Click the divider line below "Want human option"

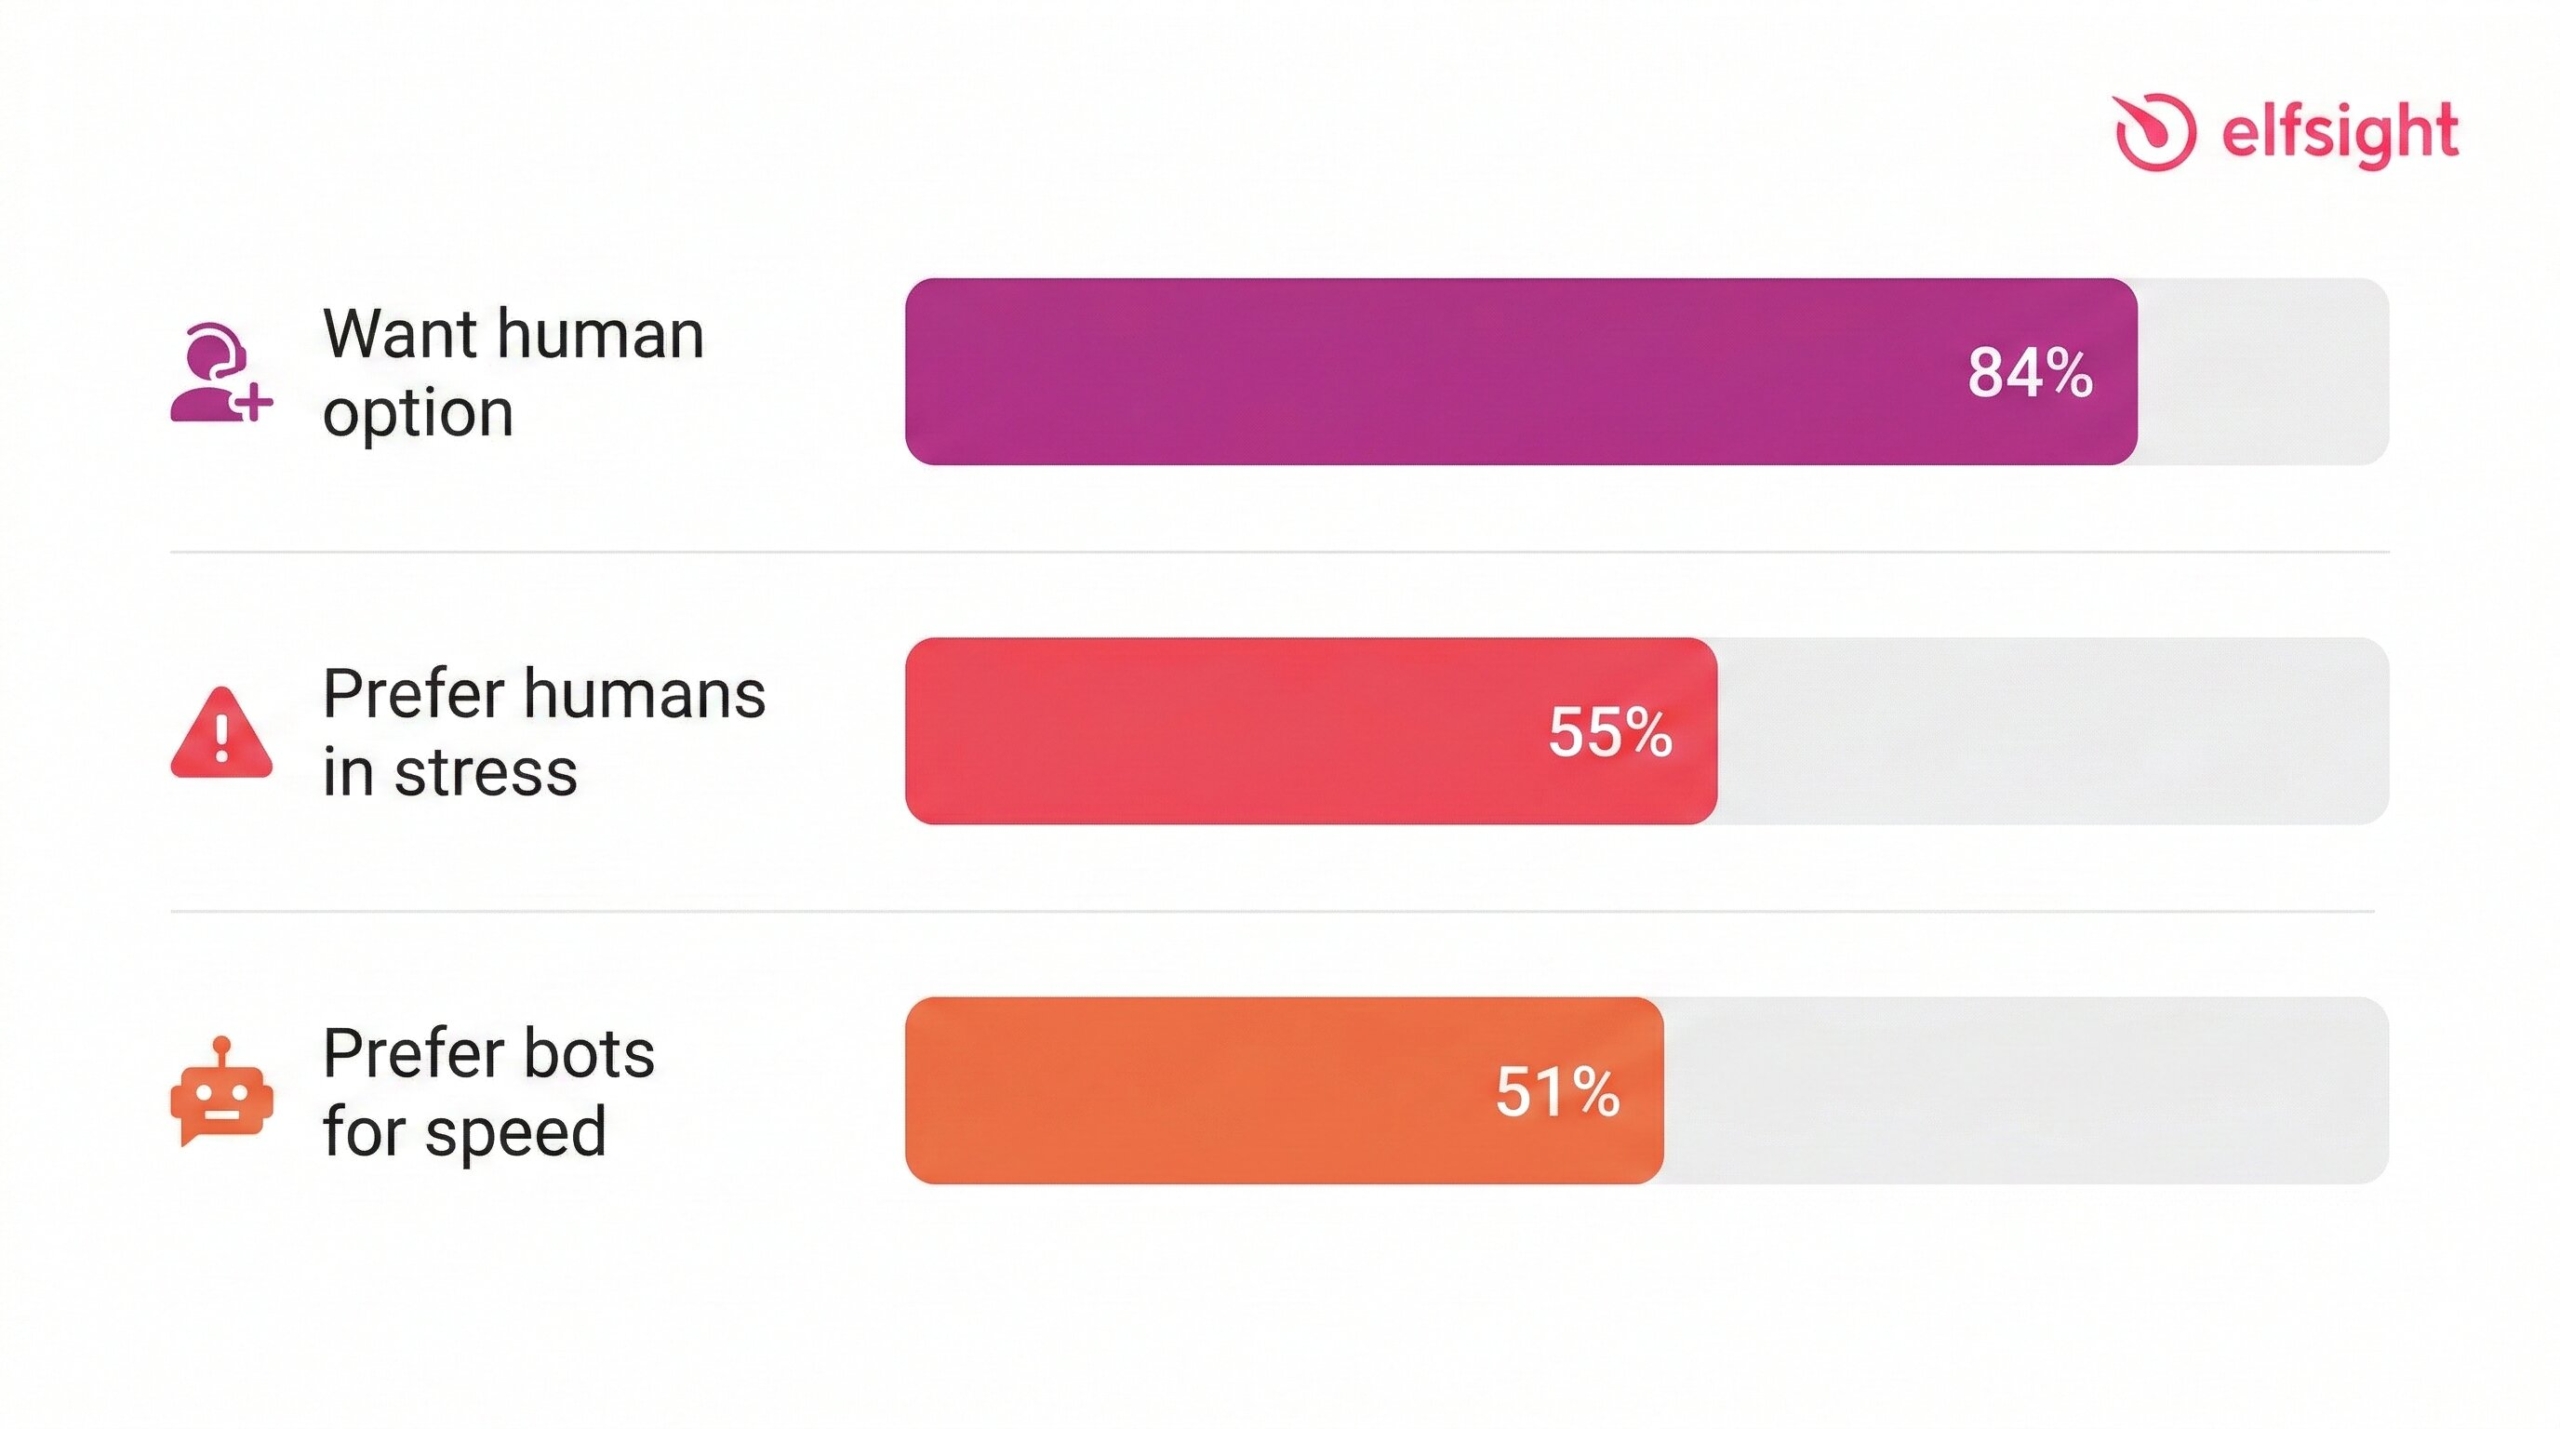tap(1280, 551)
